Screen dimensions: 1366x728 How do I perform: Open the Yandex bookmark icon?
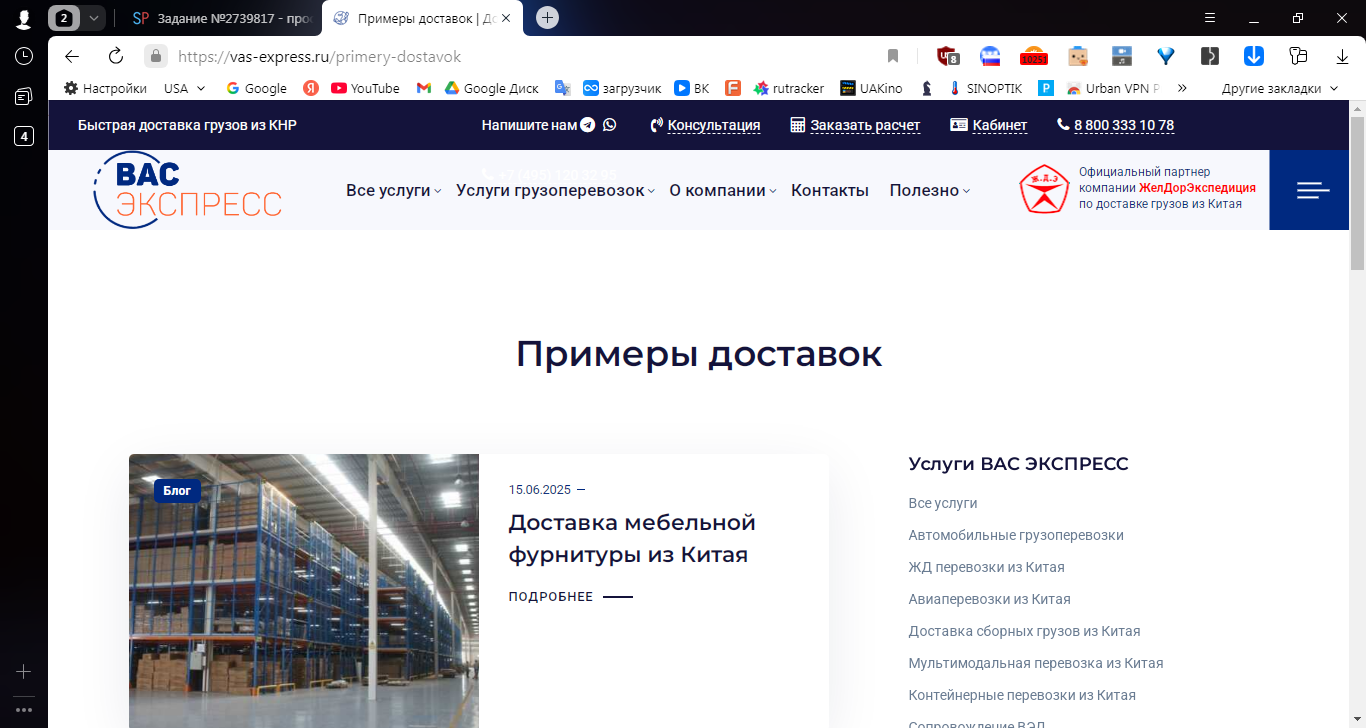tap(311, 88)
